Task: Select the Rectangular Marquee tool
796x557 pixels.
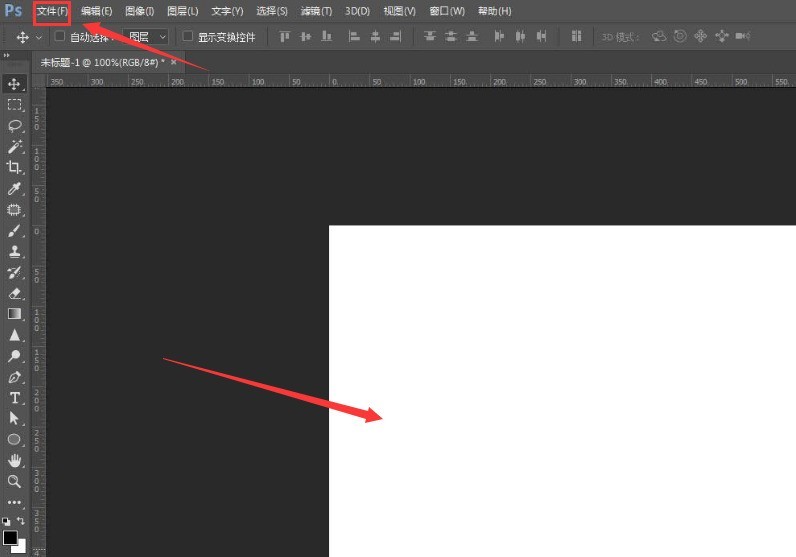Action: coord(15,104)
